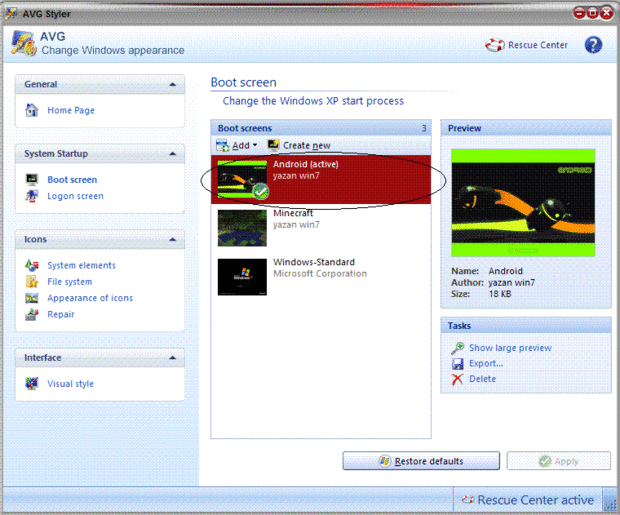Click Rescue Center active status
The image size is (620, 515).
click(x=528, y=500)
